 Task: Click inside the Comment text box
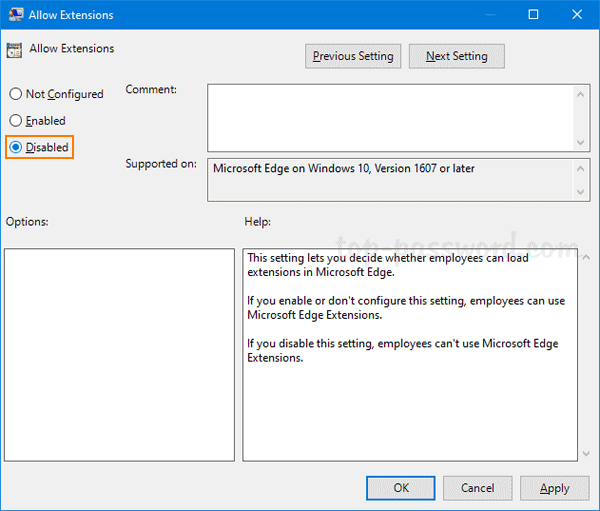click(x=390, y=116)
